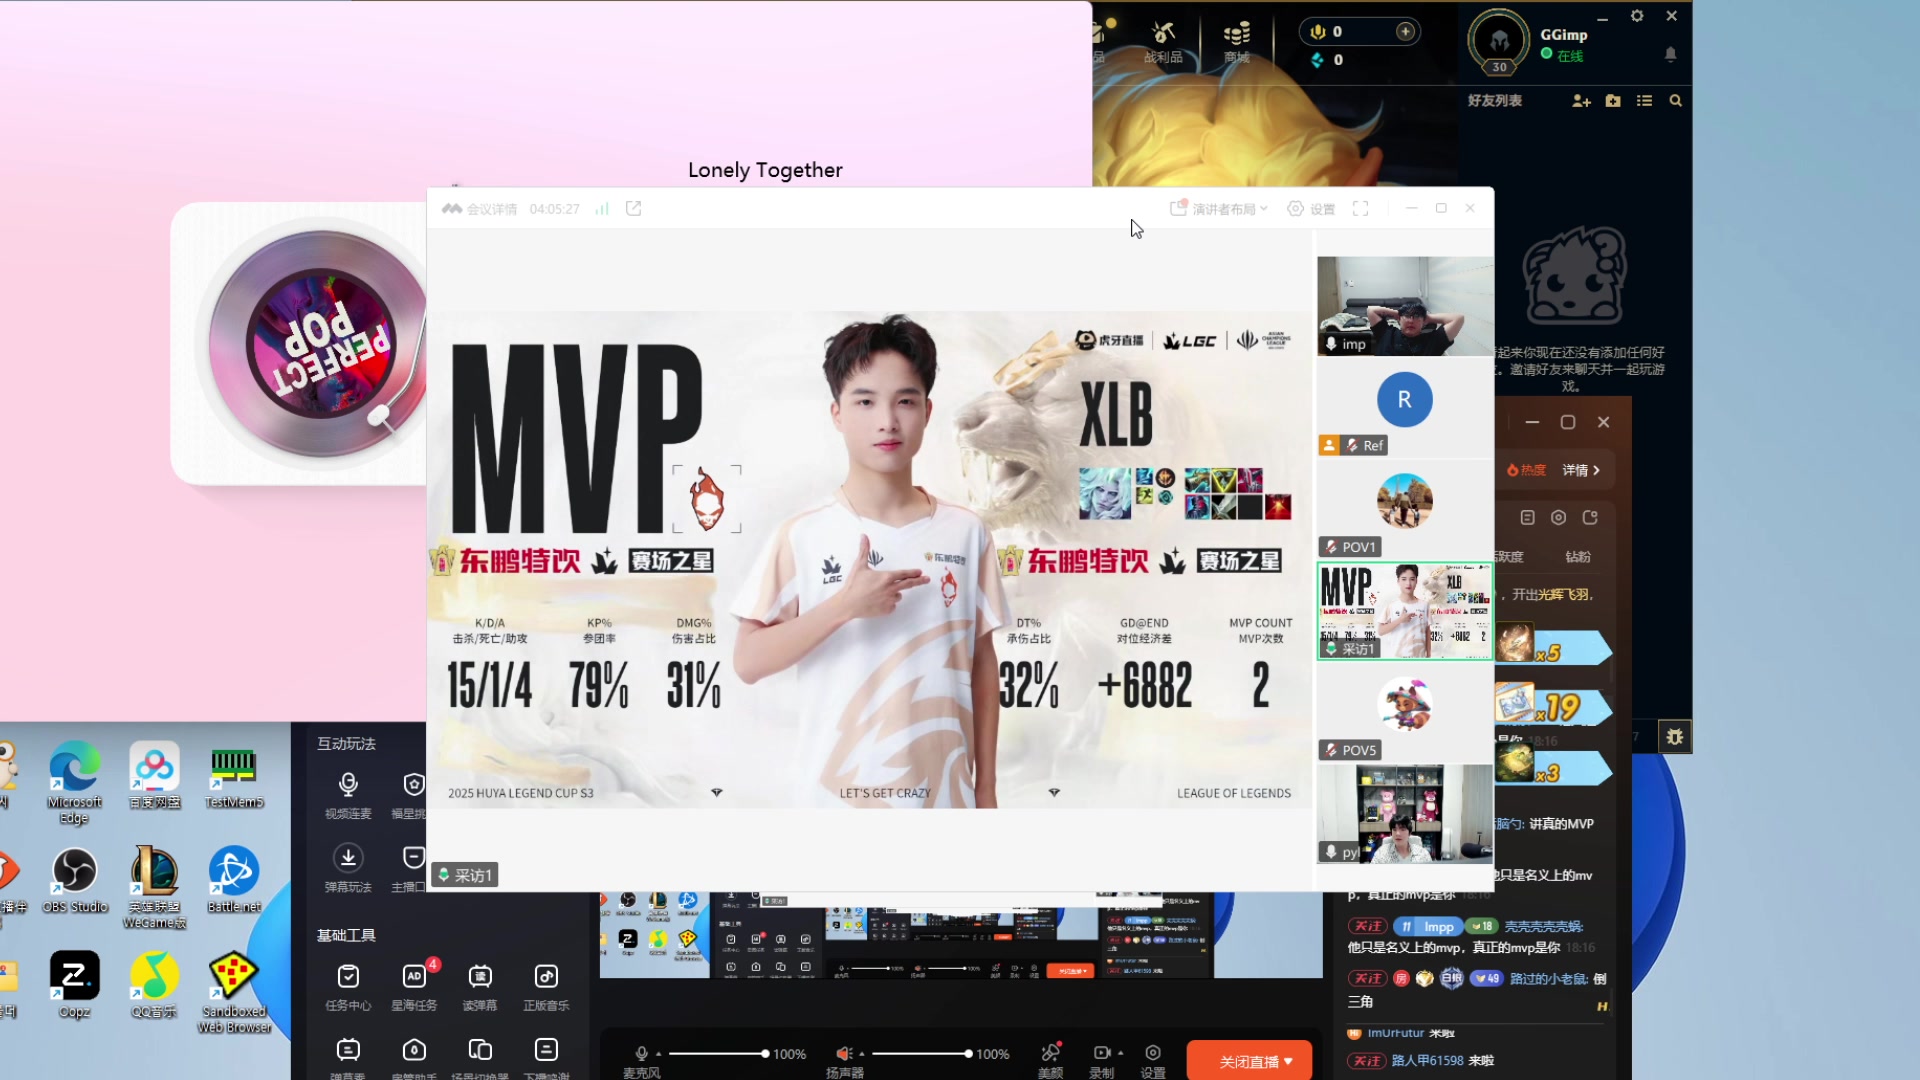Viewport: 1920px width, 1080px height.
Task: Open TestMem5 desktop shortcut
Action: pyautogui.click(x=234, y=776)
